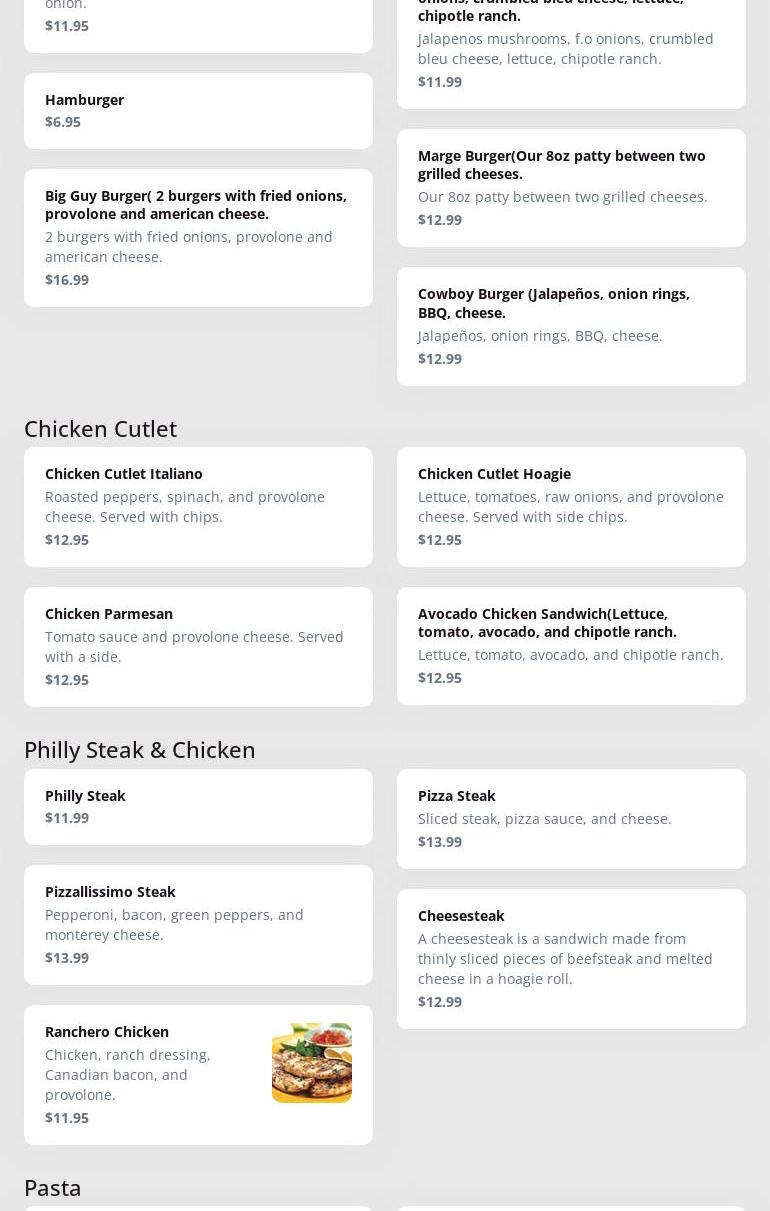Click the Pasta section heading
The width and height of the screenshot is (770, 1211).
click(53, 1187)
